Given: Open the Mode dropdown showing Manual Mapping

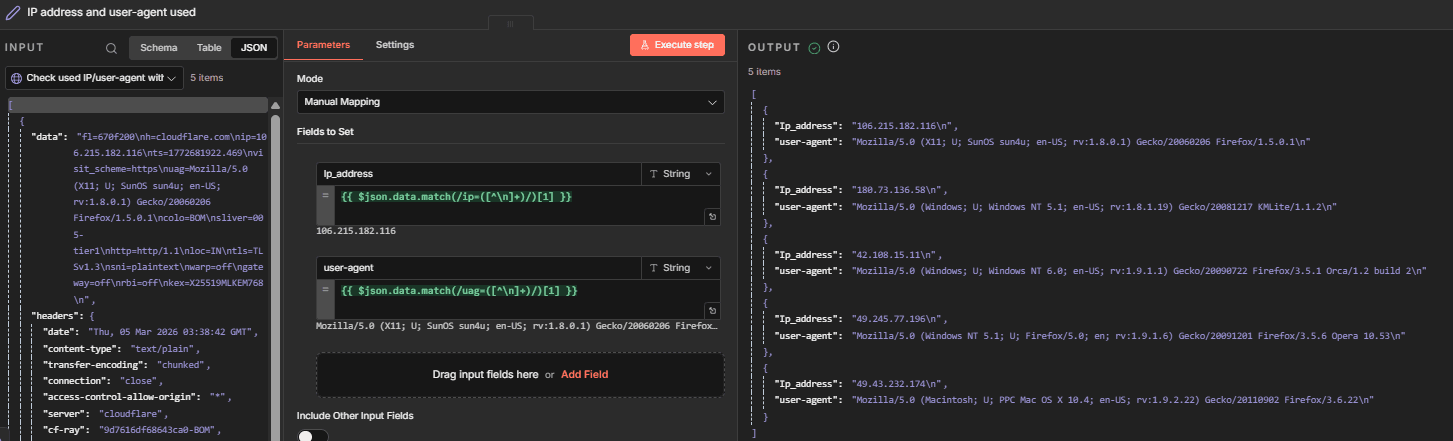Looking at the screenshot, I should point(510,102).
